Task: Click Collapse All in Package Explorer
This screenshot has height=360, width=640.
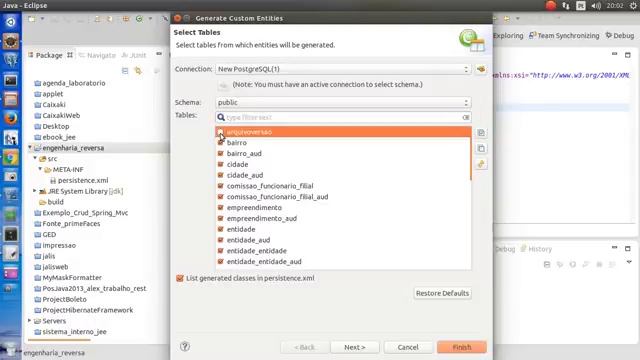Action: point(125,71)
